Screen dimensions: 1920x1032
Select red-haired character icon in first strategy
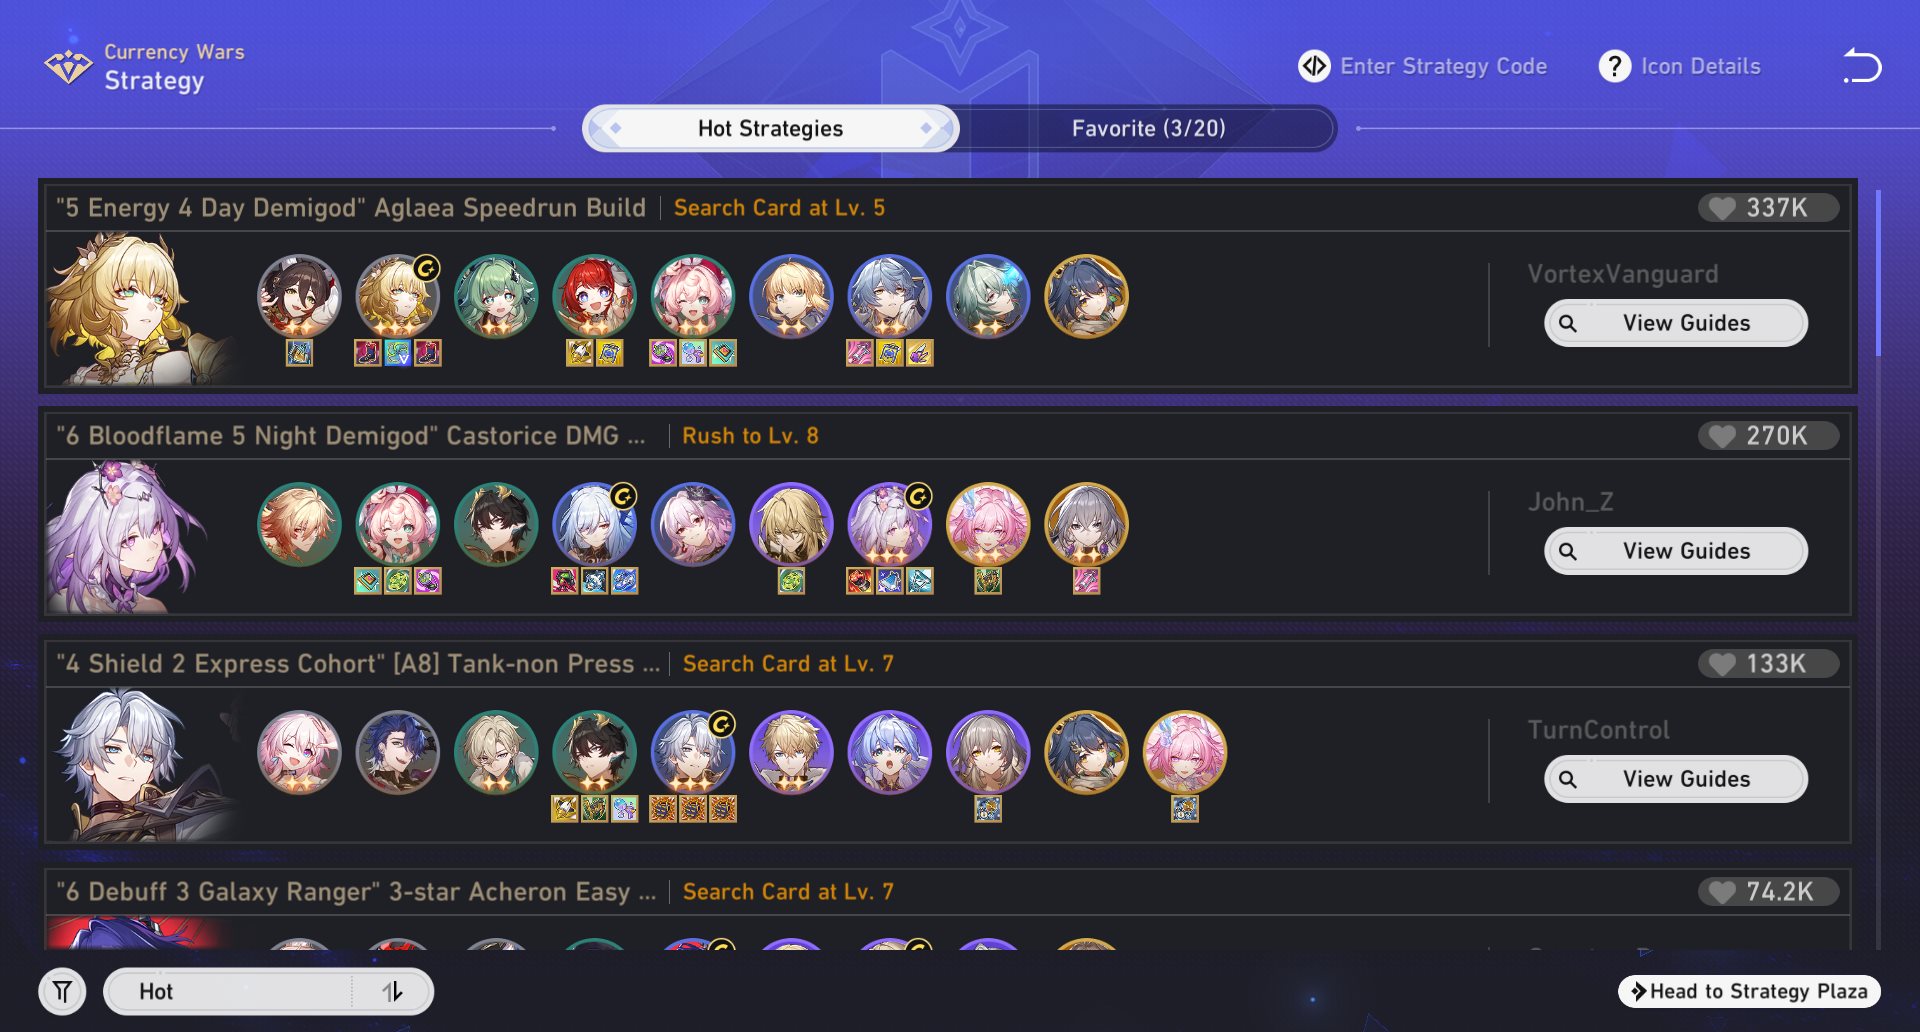[x=595, y=296]
